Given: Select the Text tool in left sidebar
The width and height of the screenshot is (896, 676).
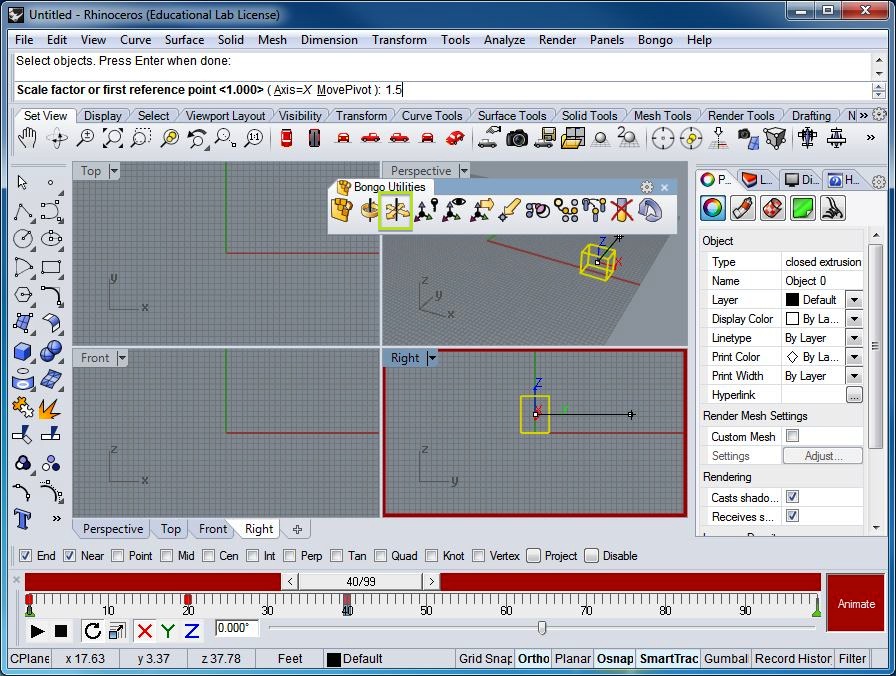Looking at the screenshot, I should pyautogui.click(x=22, y=519).
